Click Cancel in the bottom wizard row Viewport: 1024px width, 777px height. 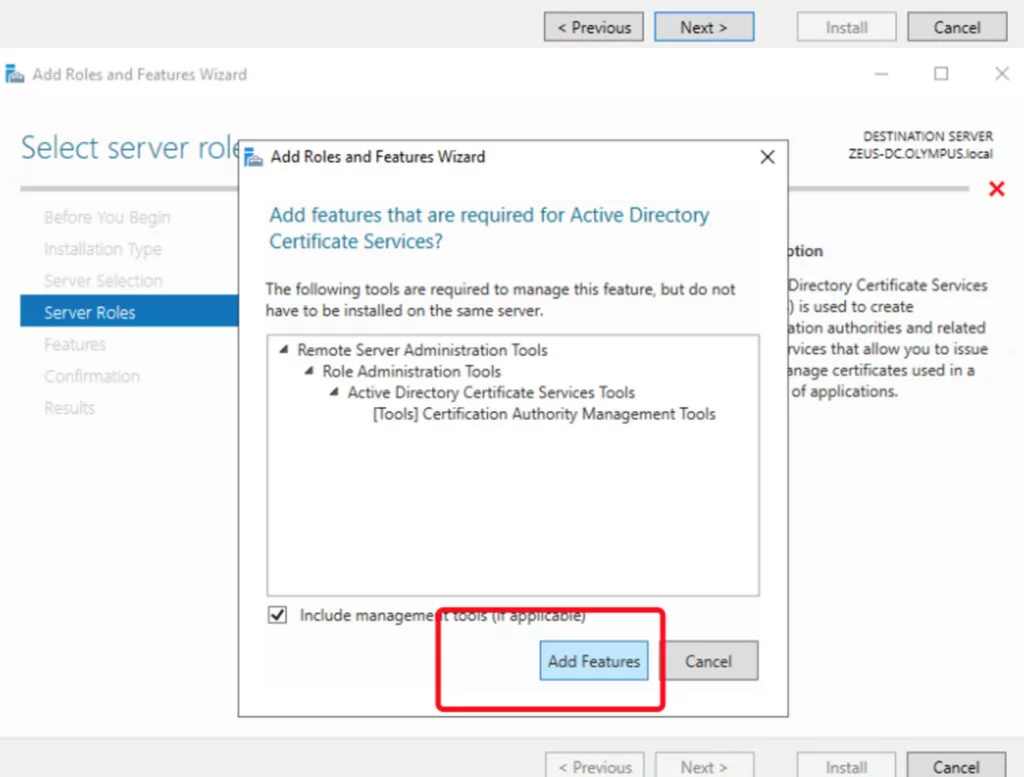tap(956, 765)
